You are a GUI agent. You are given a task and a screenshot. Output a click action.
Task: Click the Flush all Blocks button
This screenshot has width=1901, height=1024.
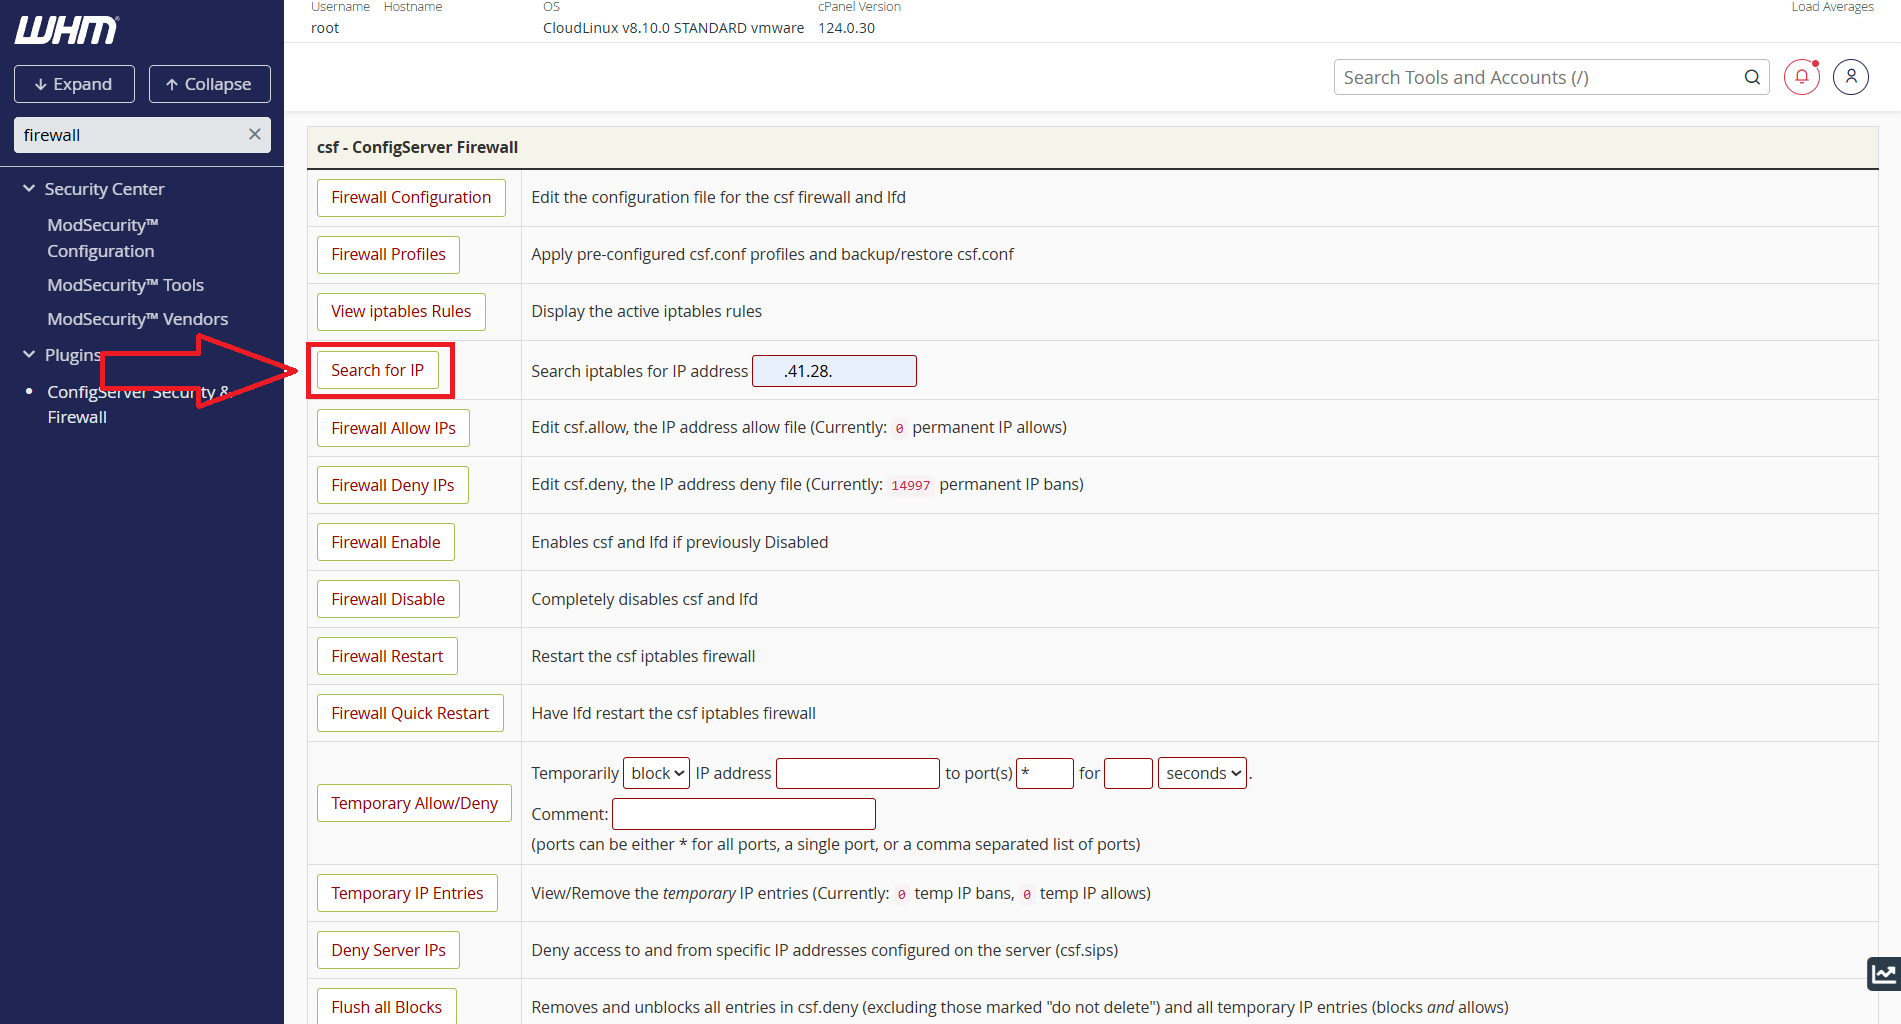pyautogui.click(x=386, y=1006)
